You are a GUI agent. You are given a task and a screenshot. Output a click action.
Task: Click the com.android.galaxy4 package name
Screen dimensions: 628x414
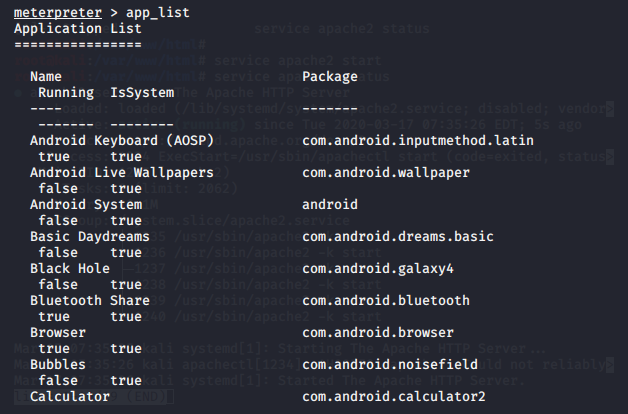point(377,268)
